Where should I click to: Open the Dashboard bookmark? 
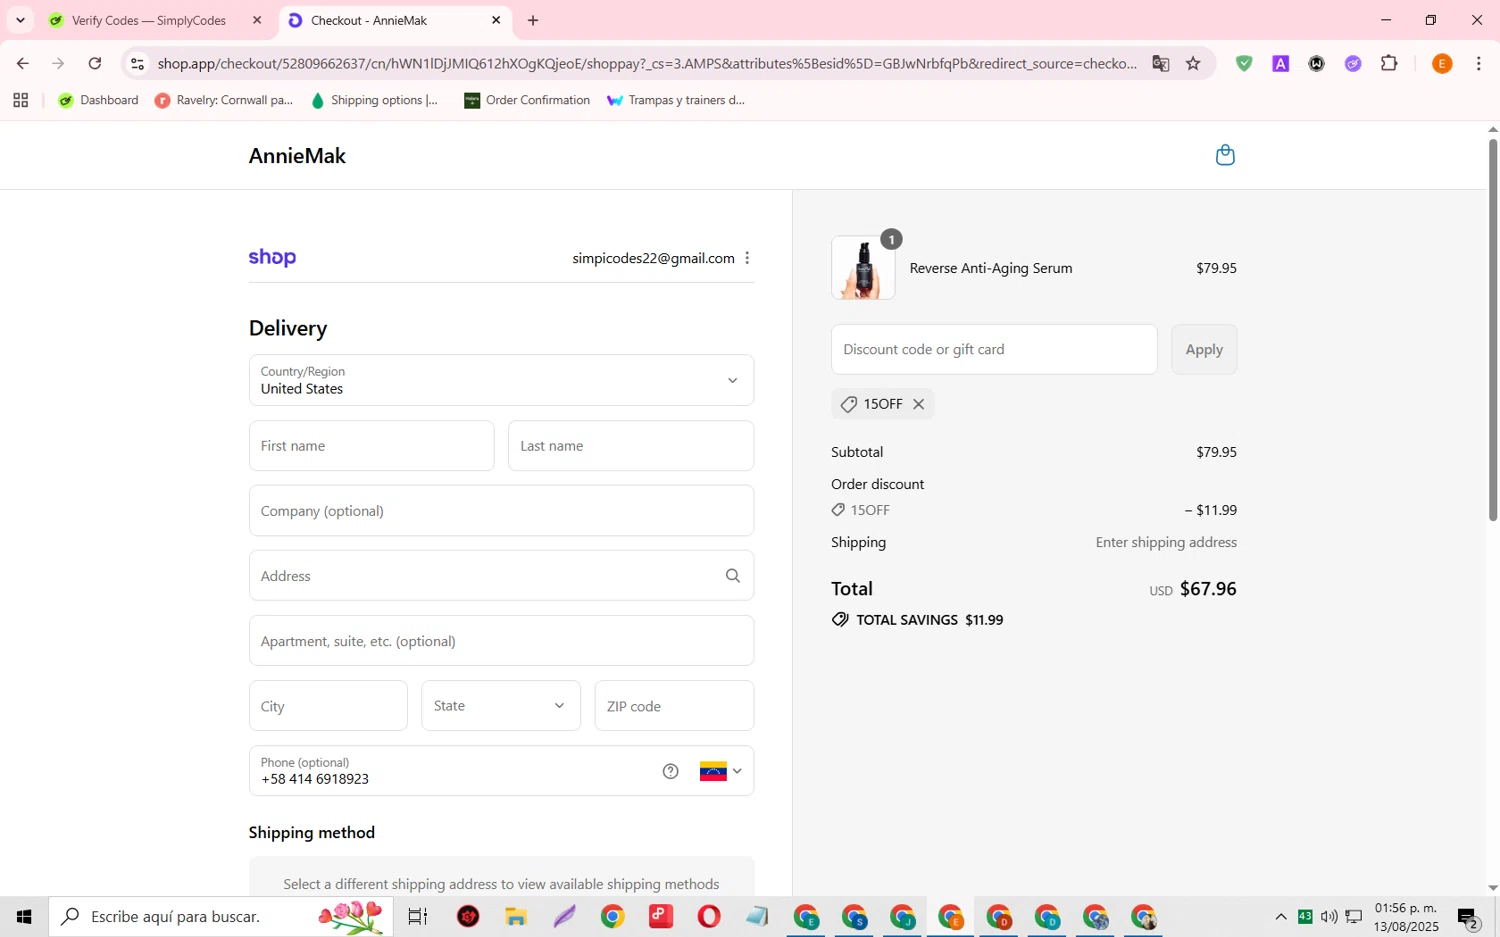(x=98, y=100)
